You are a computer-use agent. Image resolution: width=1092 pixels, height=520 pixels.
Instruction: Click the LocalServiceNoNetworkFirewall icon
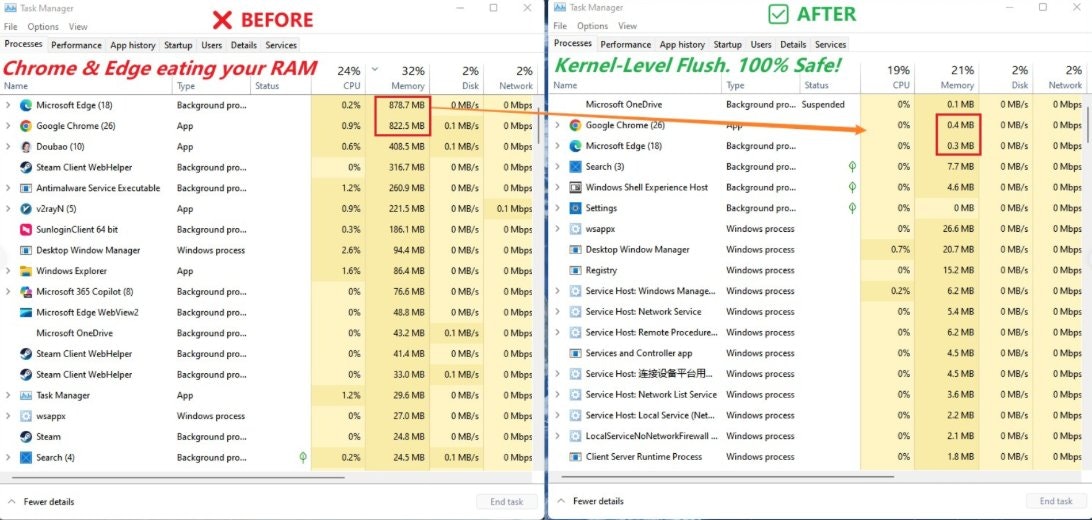[x=575, y=436]
